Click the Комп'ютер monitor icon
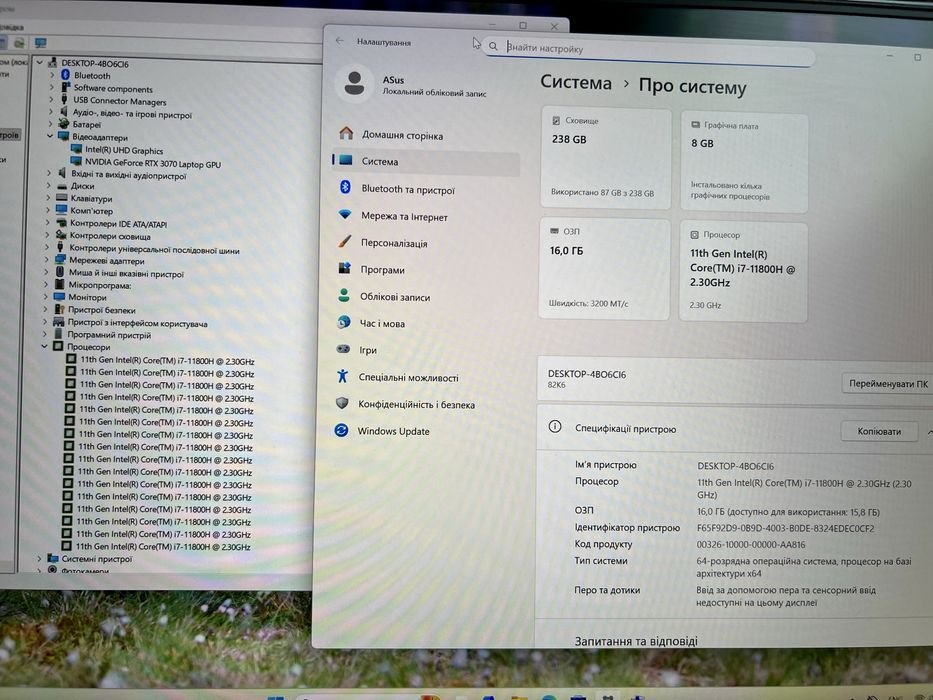Screen dimensions: 933x700 61,210
